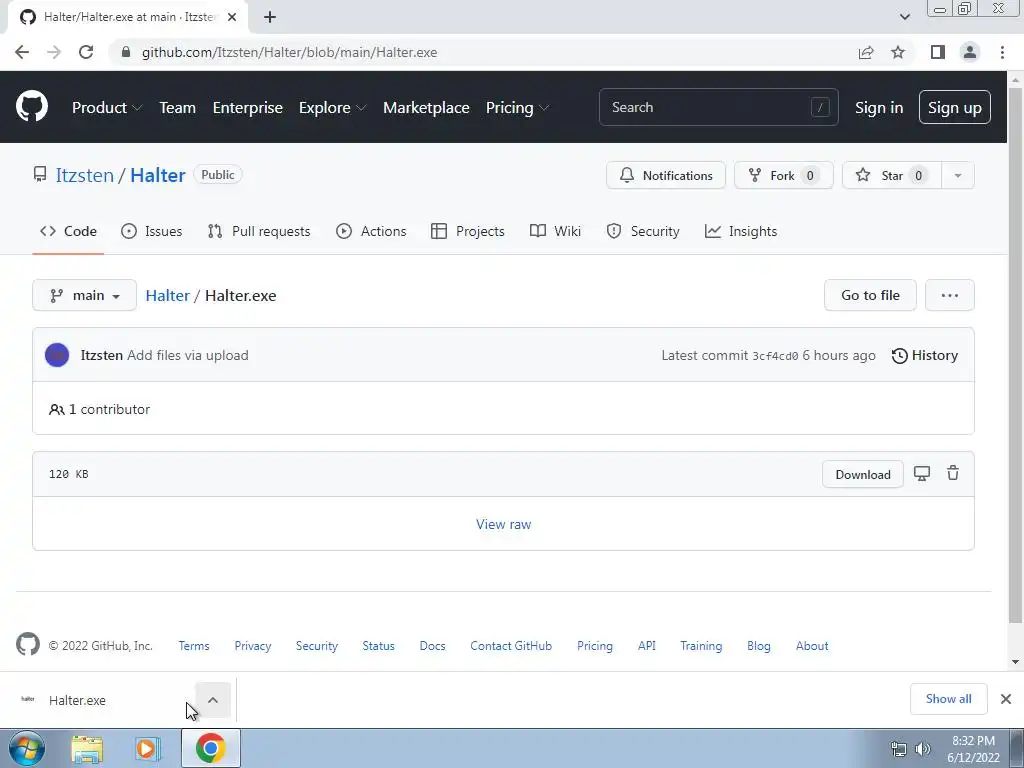Viewport: 1024px width, 768px height.
Task: View the file History
Action: pos(925,355)
